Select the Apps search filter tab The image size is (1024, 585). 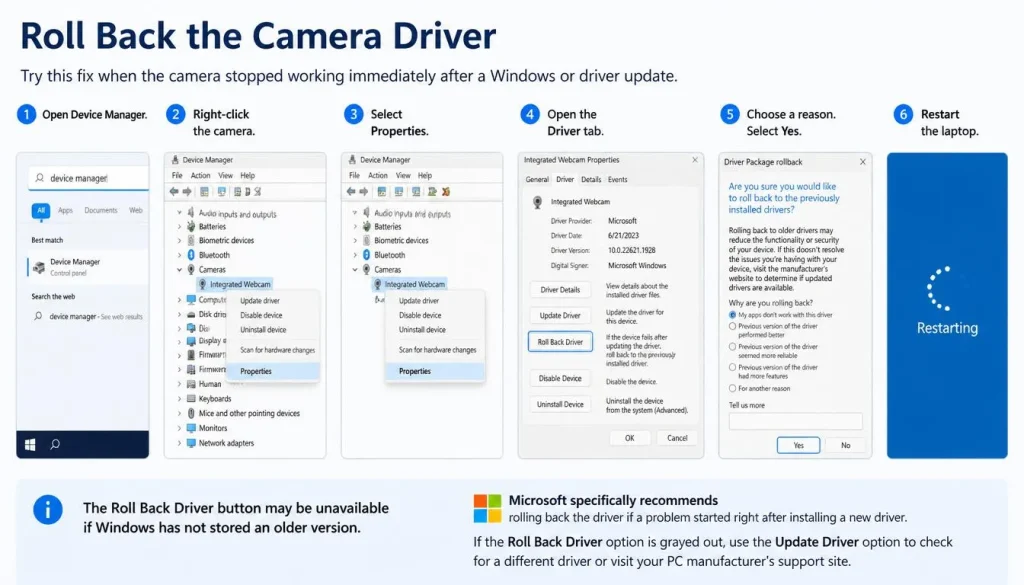coord(65,210)
